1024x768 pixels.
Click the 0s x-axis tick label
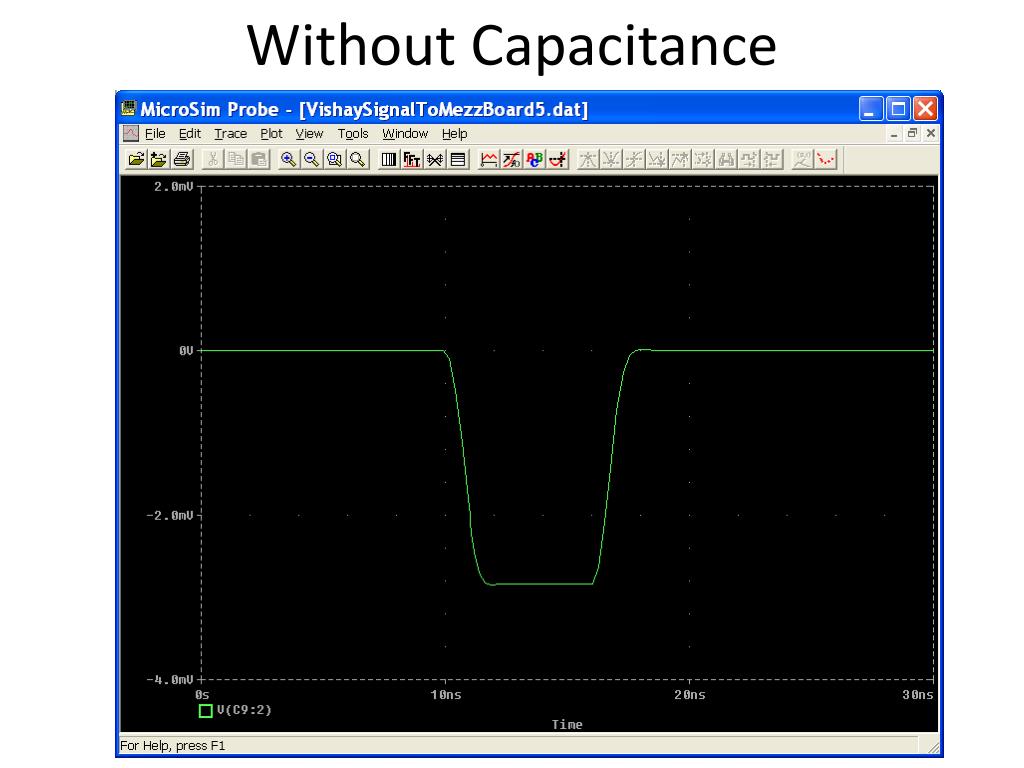pos(202,695)
